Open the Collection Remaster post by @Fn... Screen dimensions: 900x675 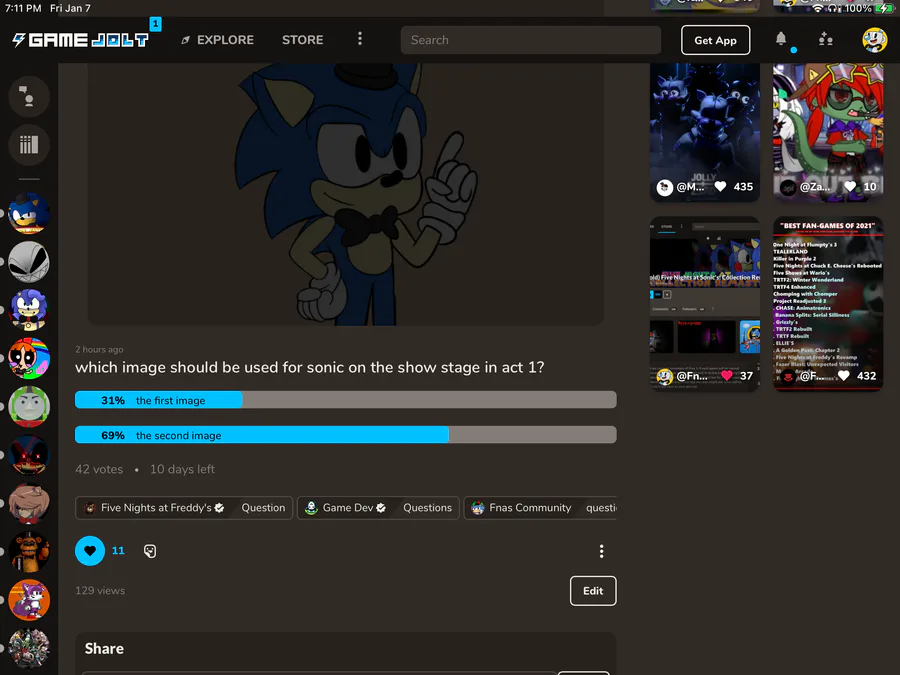[705, 304]
